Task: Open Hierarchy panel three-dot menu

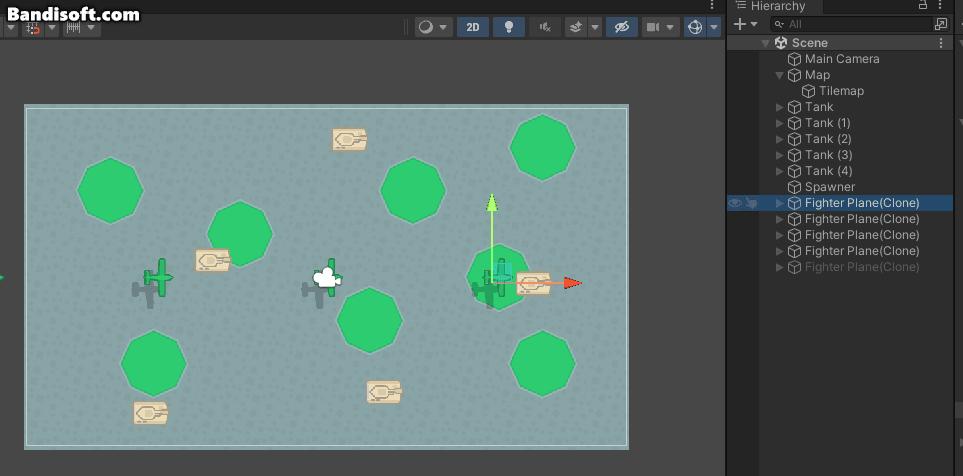Action: 940,6
